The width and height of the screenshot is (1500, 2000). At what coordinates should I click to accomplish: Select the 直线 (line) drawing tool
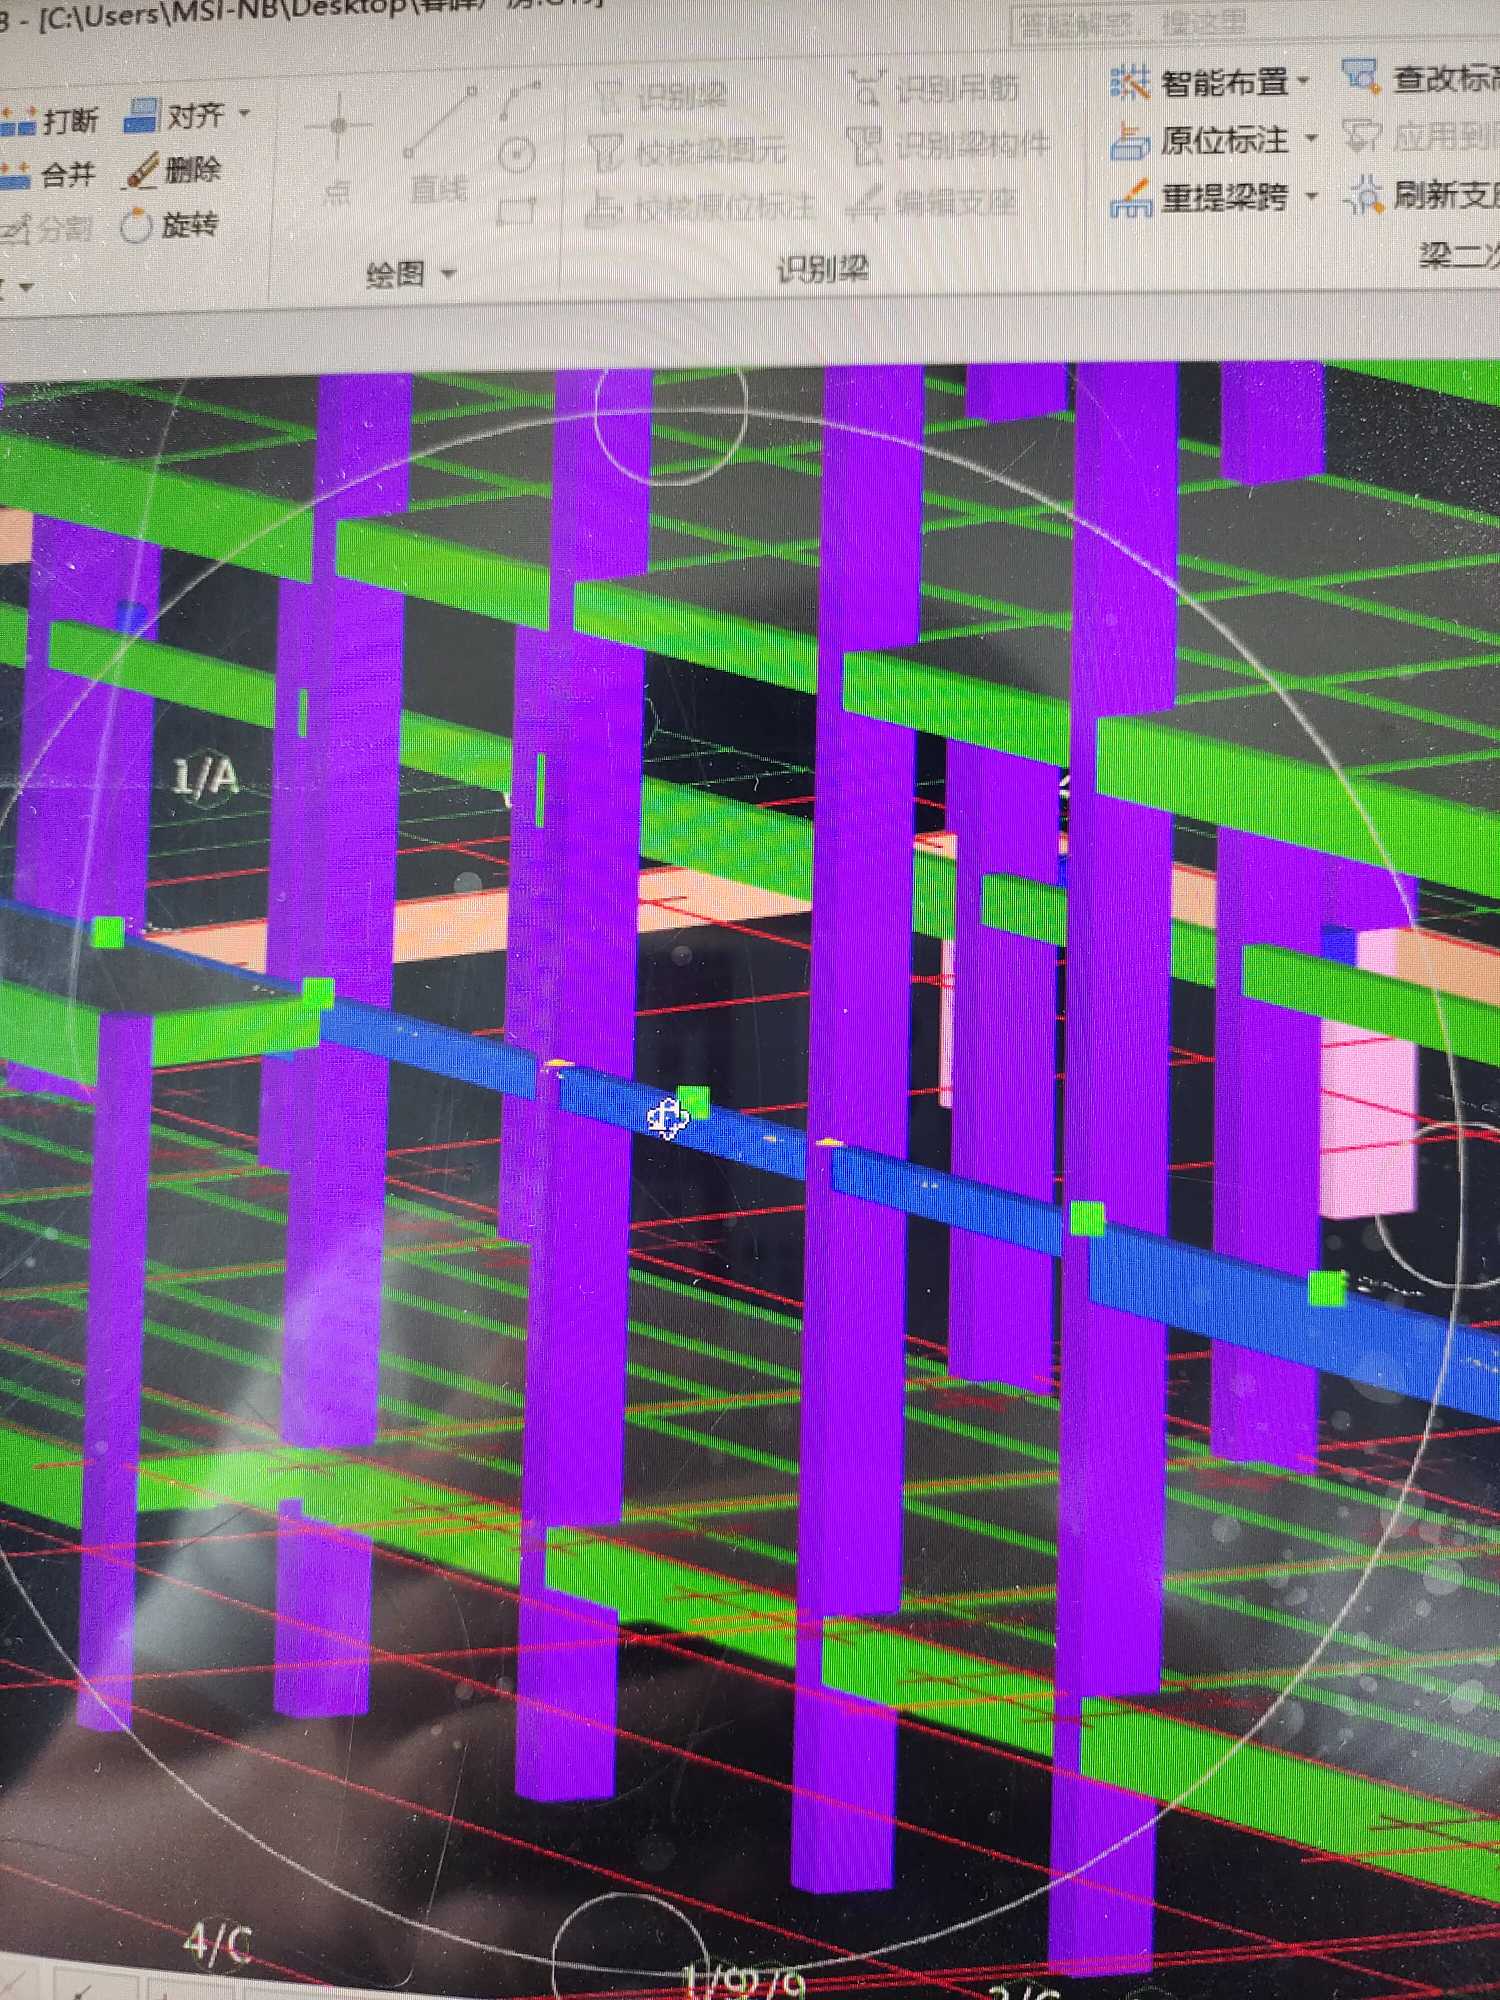(x=439, y=145)
